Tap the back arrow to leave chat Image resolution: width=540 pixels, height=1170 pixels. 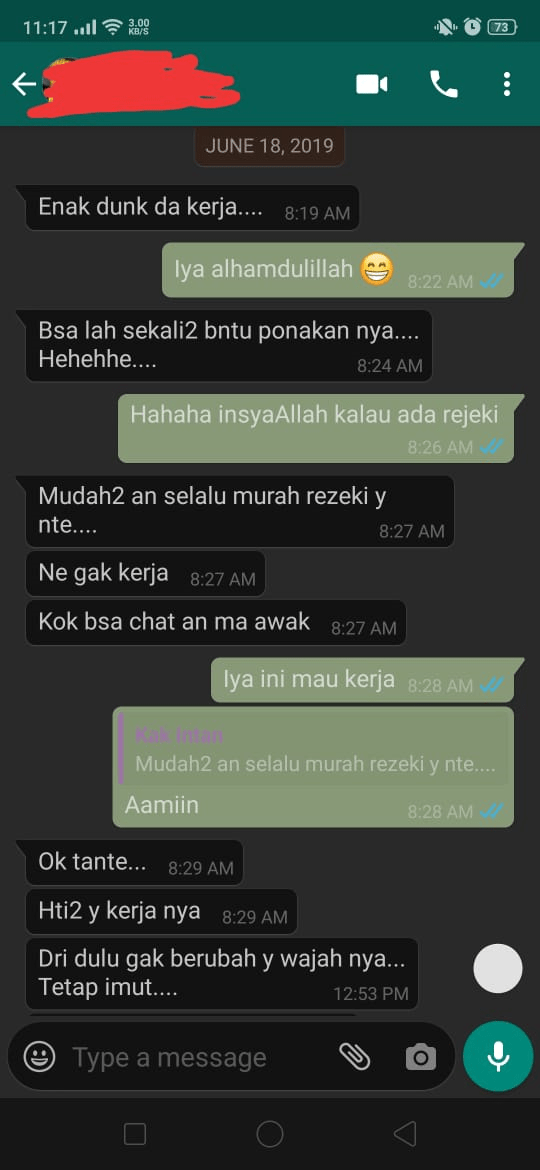pos(24,84)
